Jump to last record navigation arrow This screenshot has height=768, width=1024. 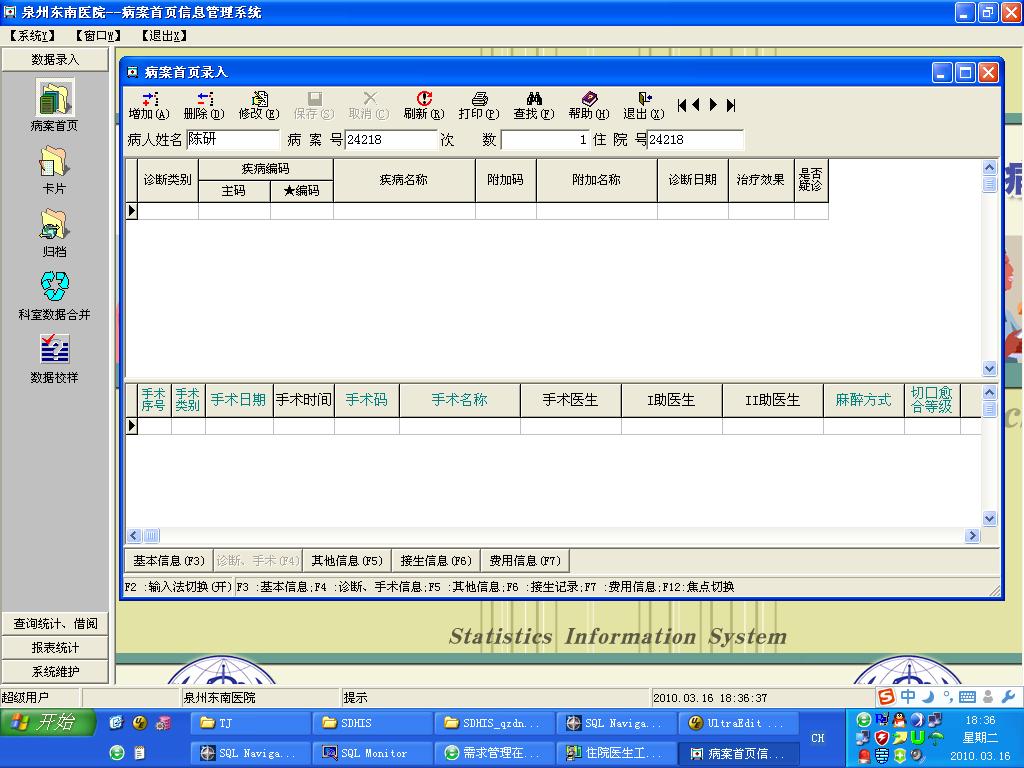click(x=731, y=104)
